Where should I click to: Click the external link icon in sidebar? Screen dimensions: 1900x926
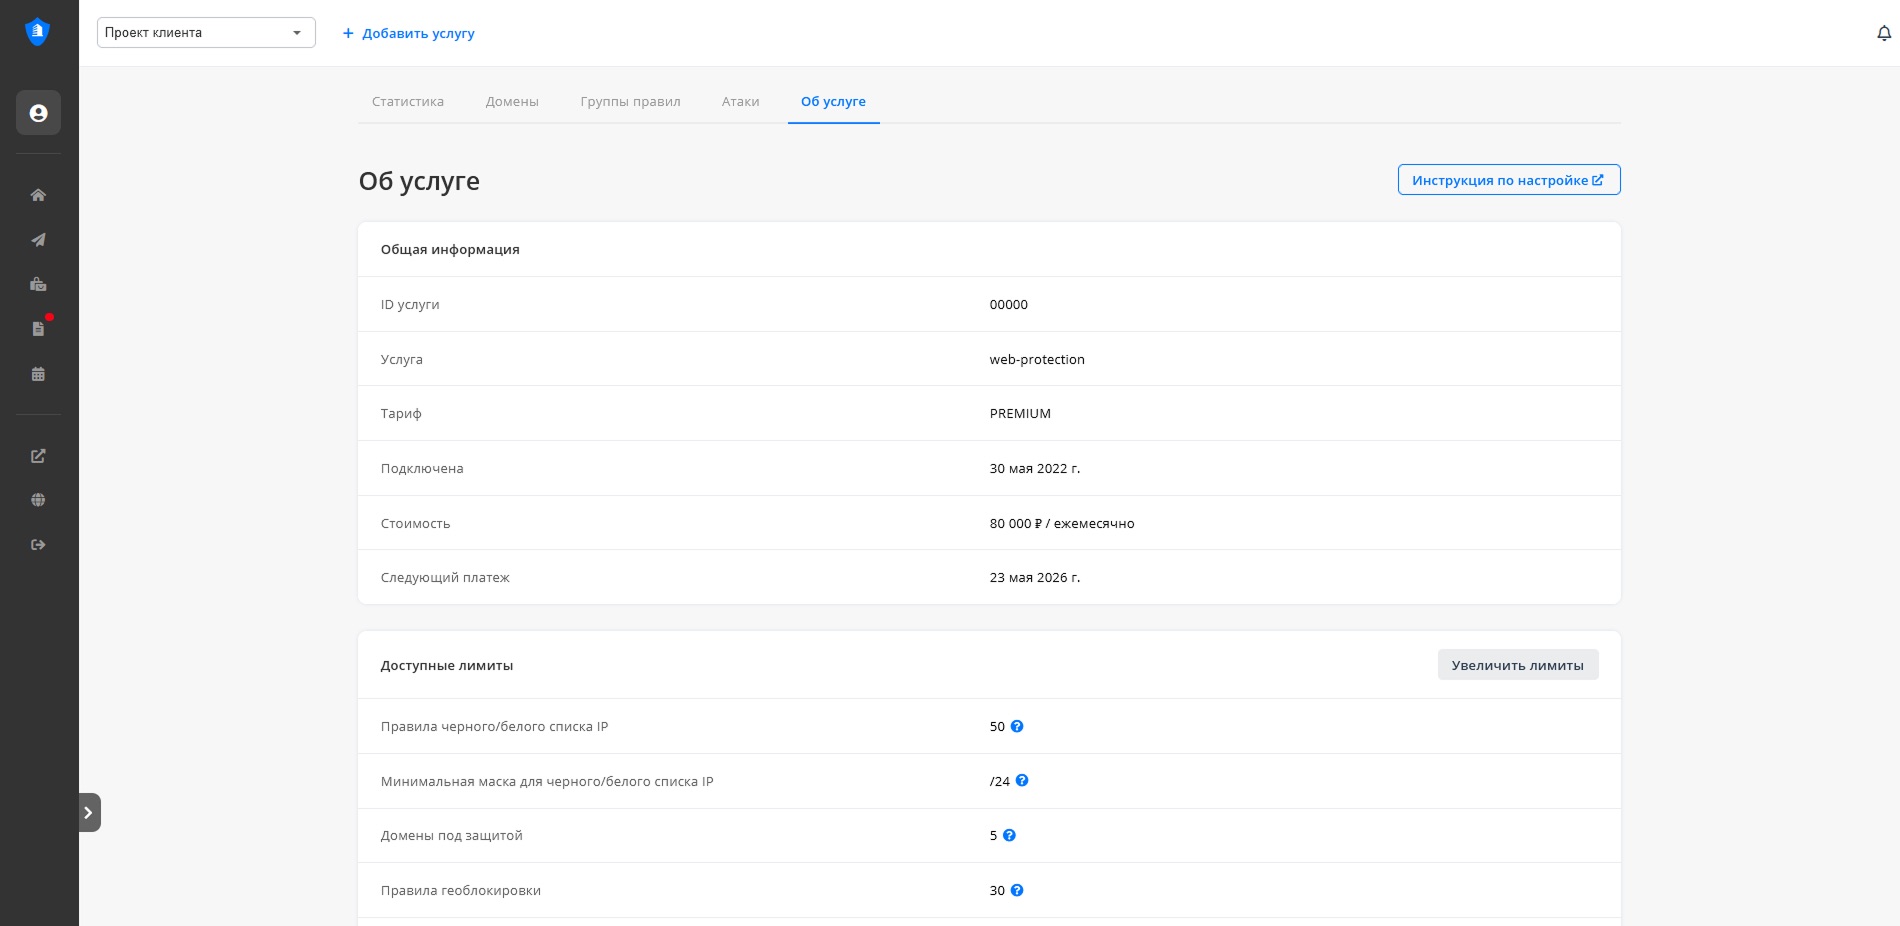38,456
